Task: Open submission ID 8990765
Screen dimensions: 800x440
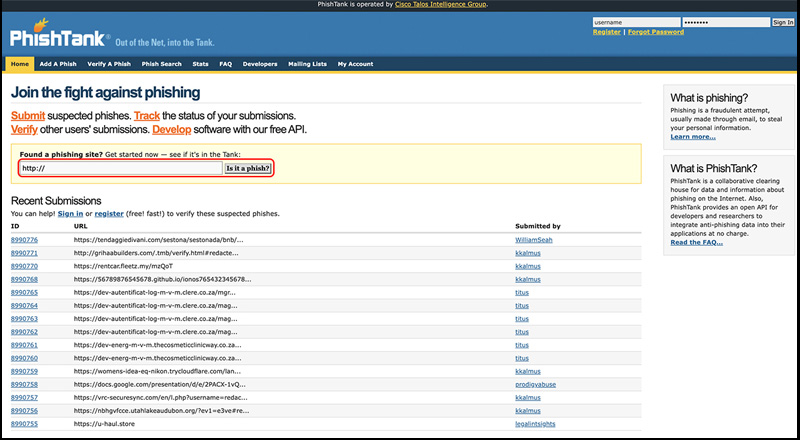Action: pos(24,292)
